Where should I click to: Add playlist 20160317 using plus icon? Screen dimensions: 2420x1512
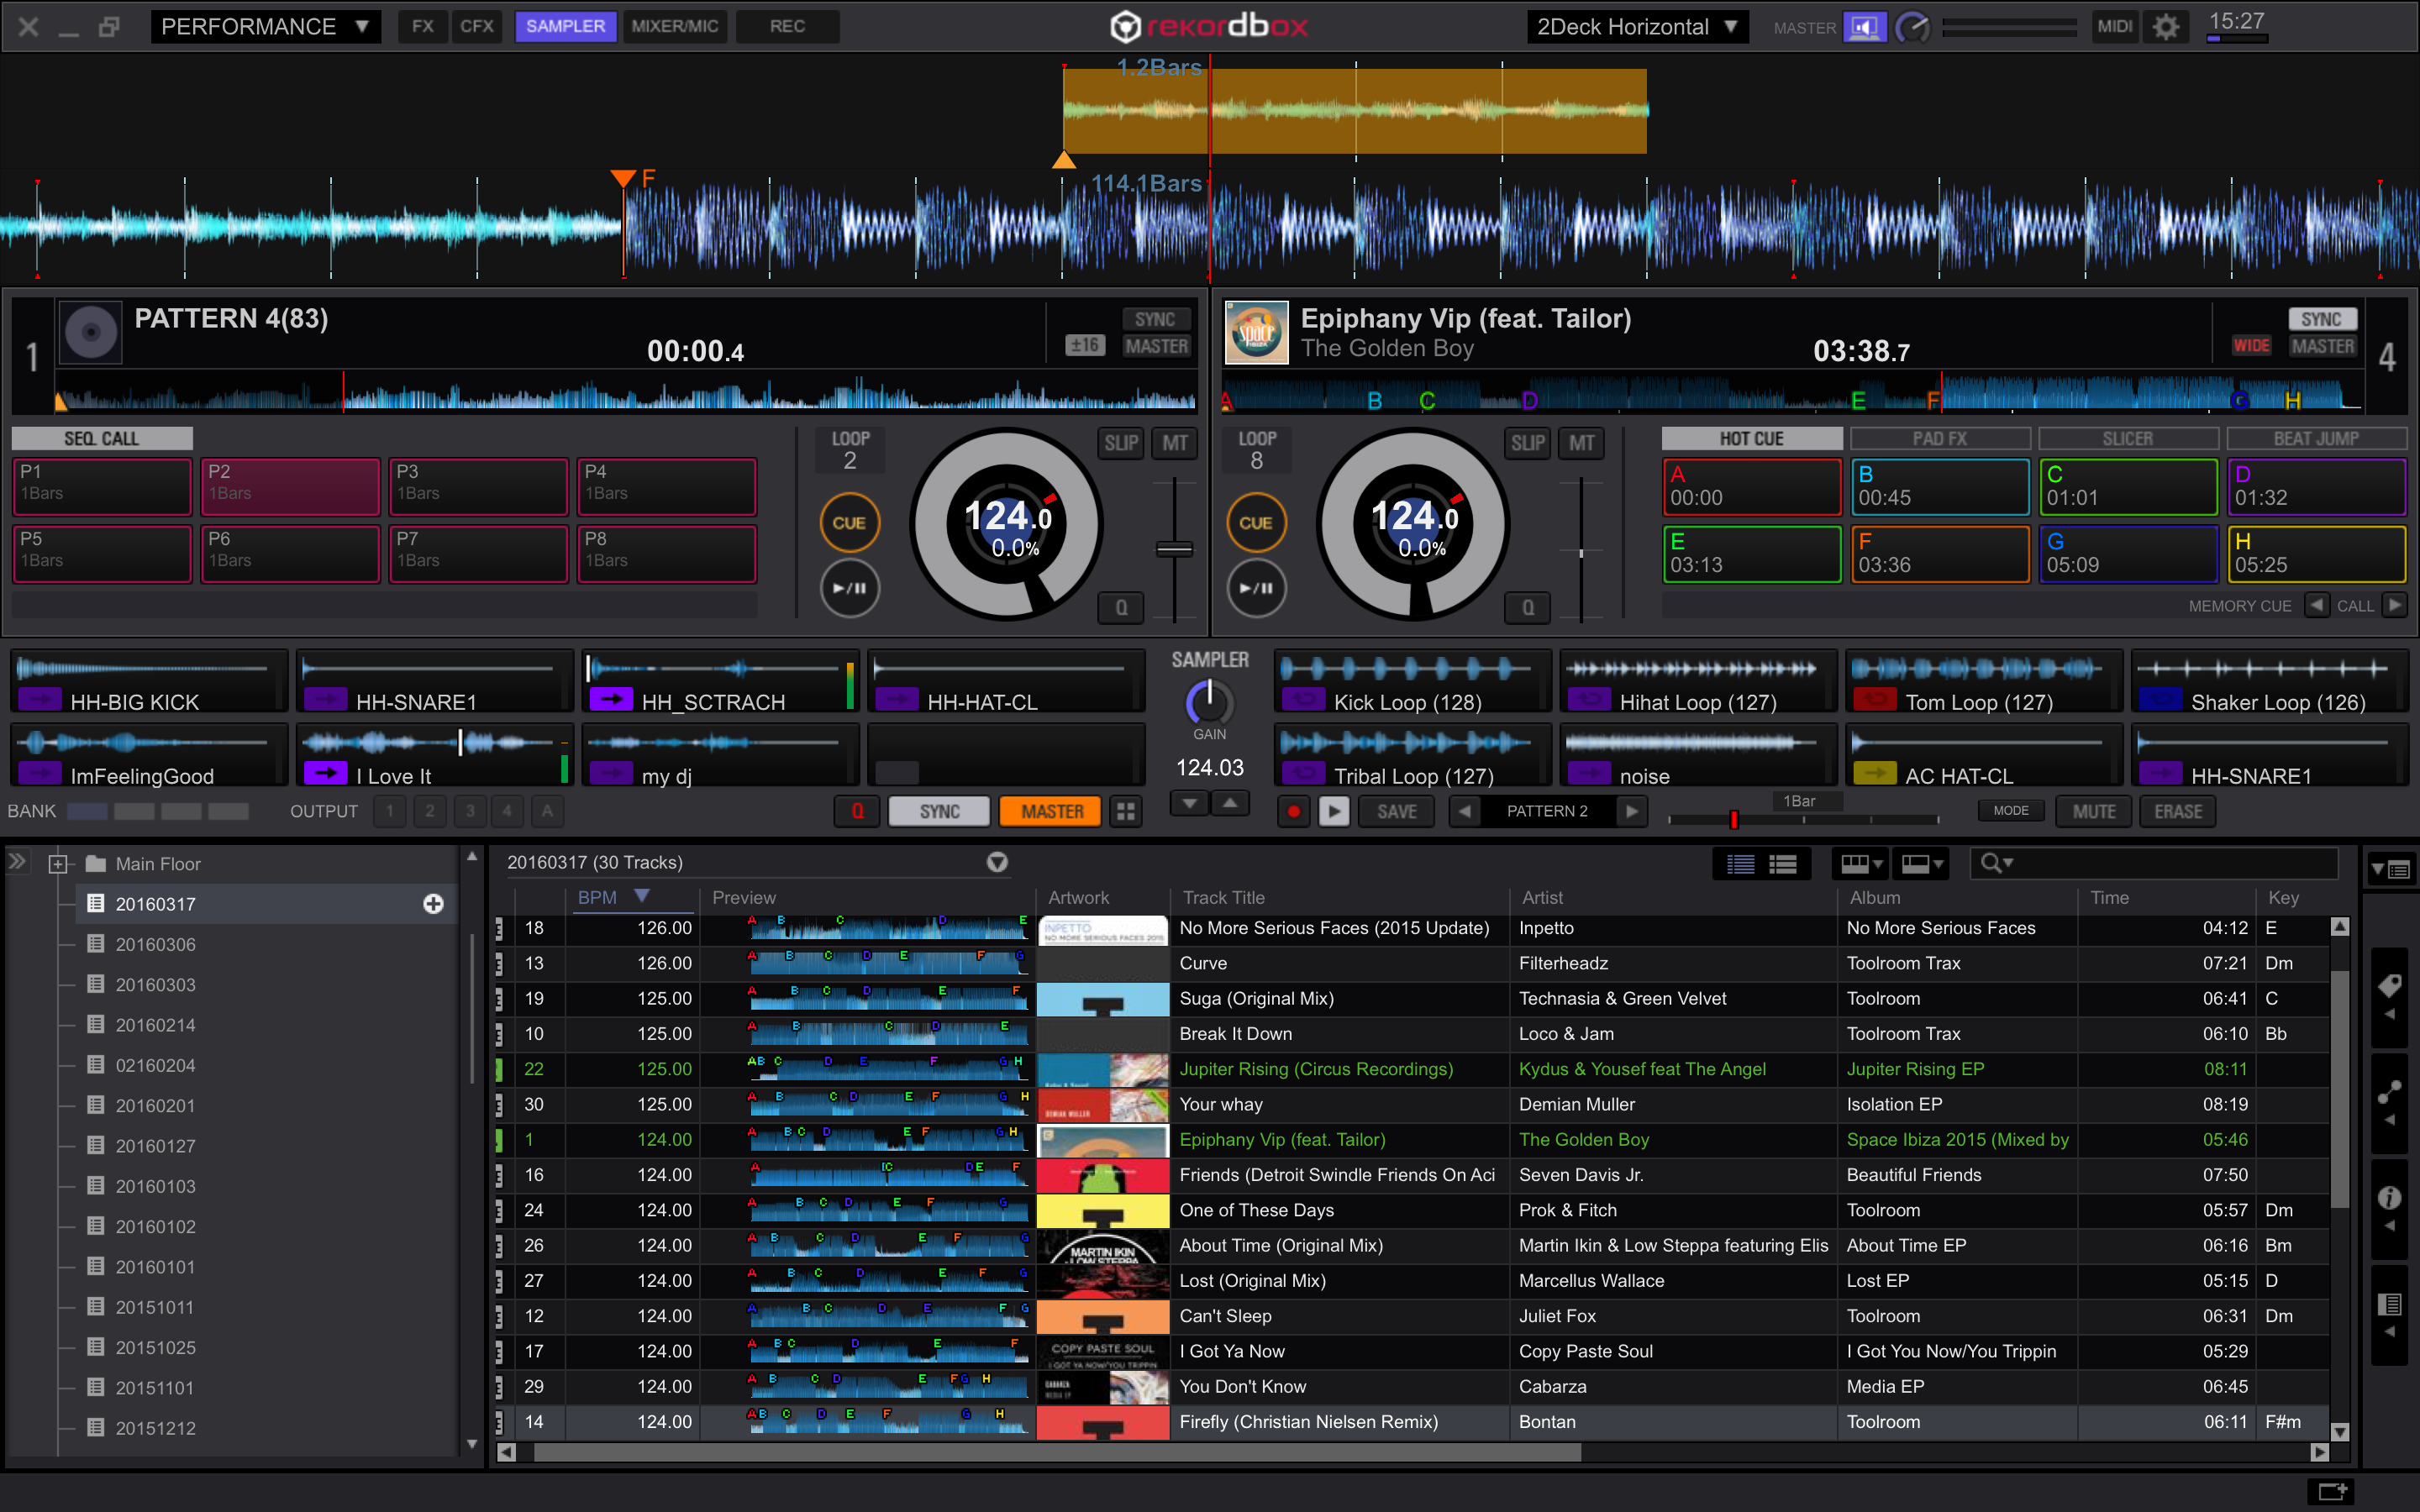point(433,904)
